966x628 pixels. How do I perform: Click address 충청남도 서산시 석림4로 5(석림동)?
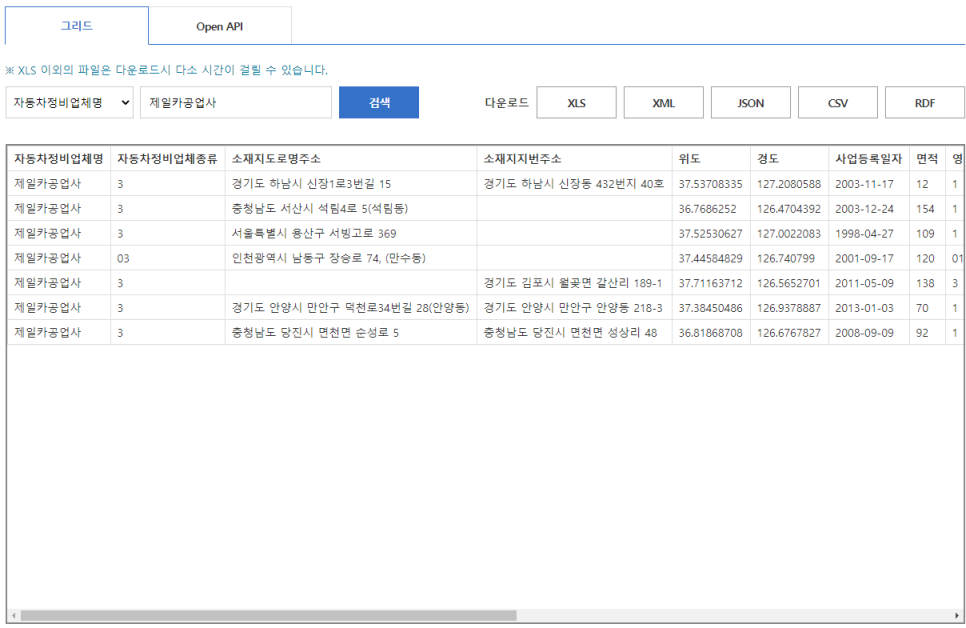[x=320, y=209]
